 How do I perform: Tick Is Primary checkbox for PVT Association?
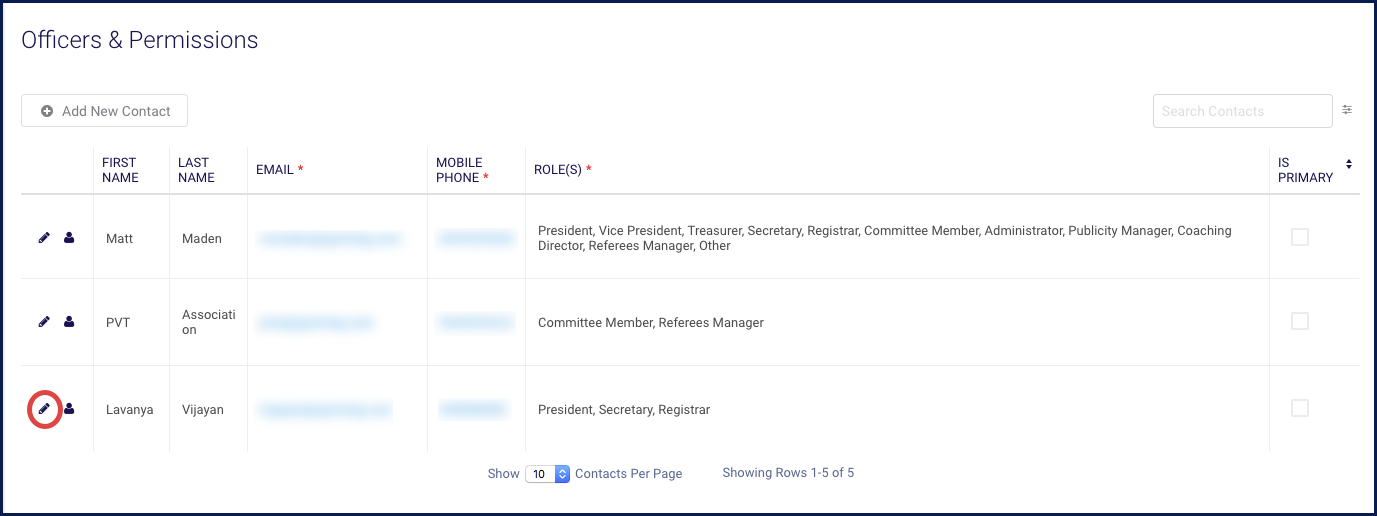click(x=1300, y=321)
